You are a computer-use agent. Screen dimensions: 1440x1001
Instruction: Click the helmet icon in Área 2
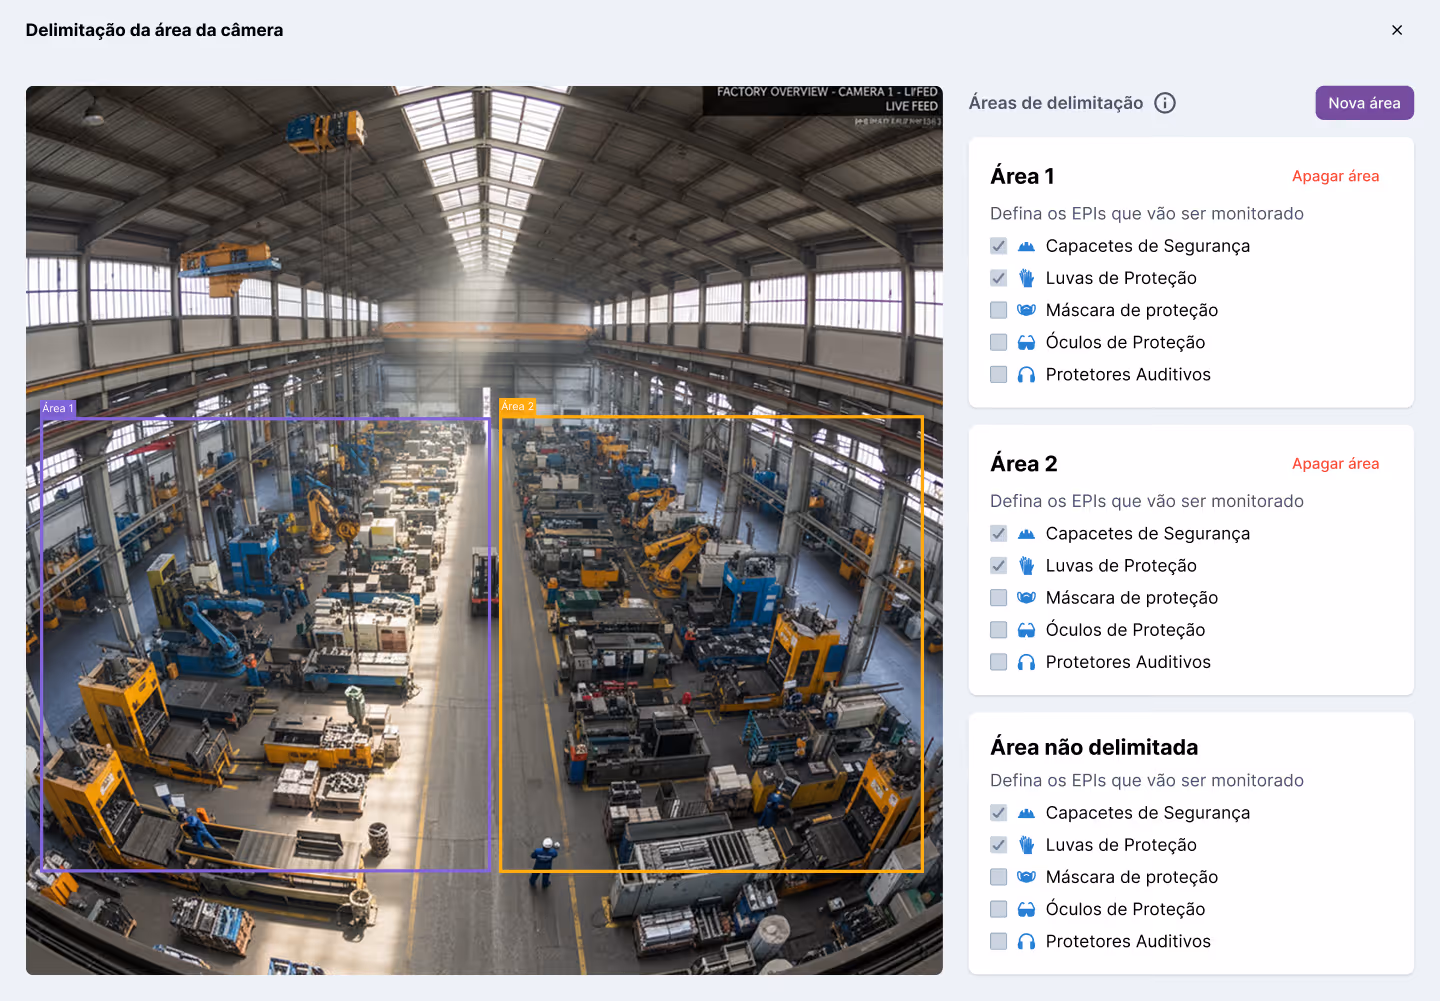tap(1026, 534)
